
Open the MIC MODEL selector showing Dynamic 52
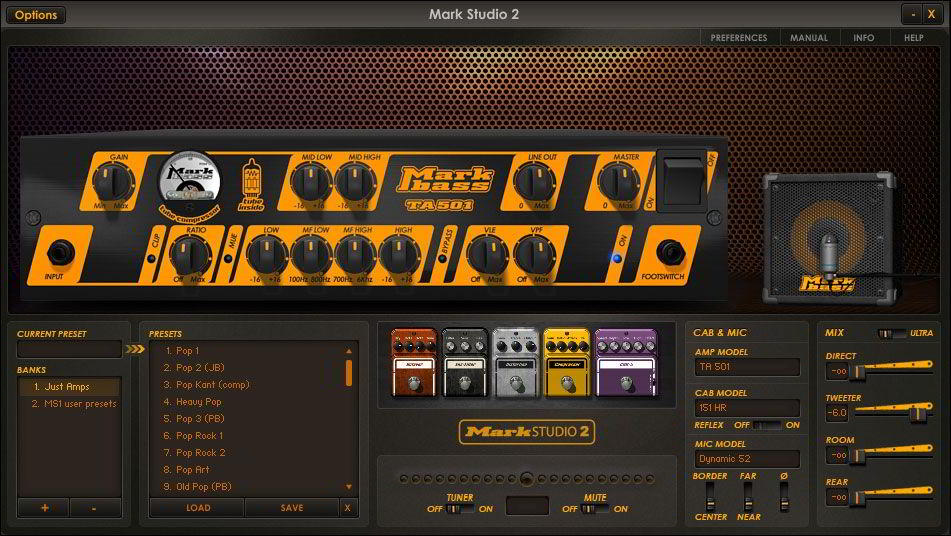[x=747, y=459]
